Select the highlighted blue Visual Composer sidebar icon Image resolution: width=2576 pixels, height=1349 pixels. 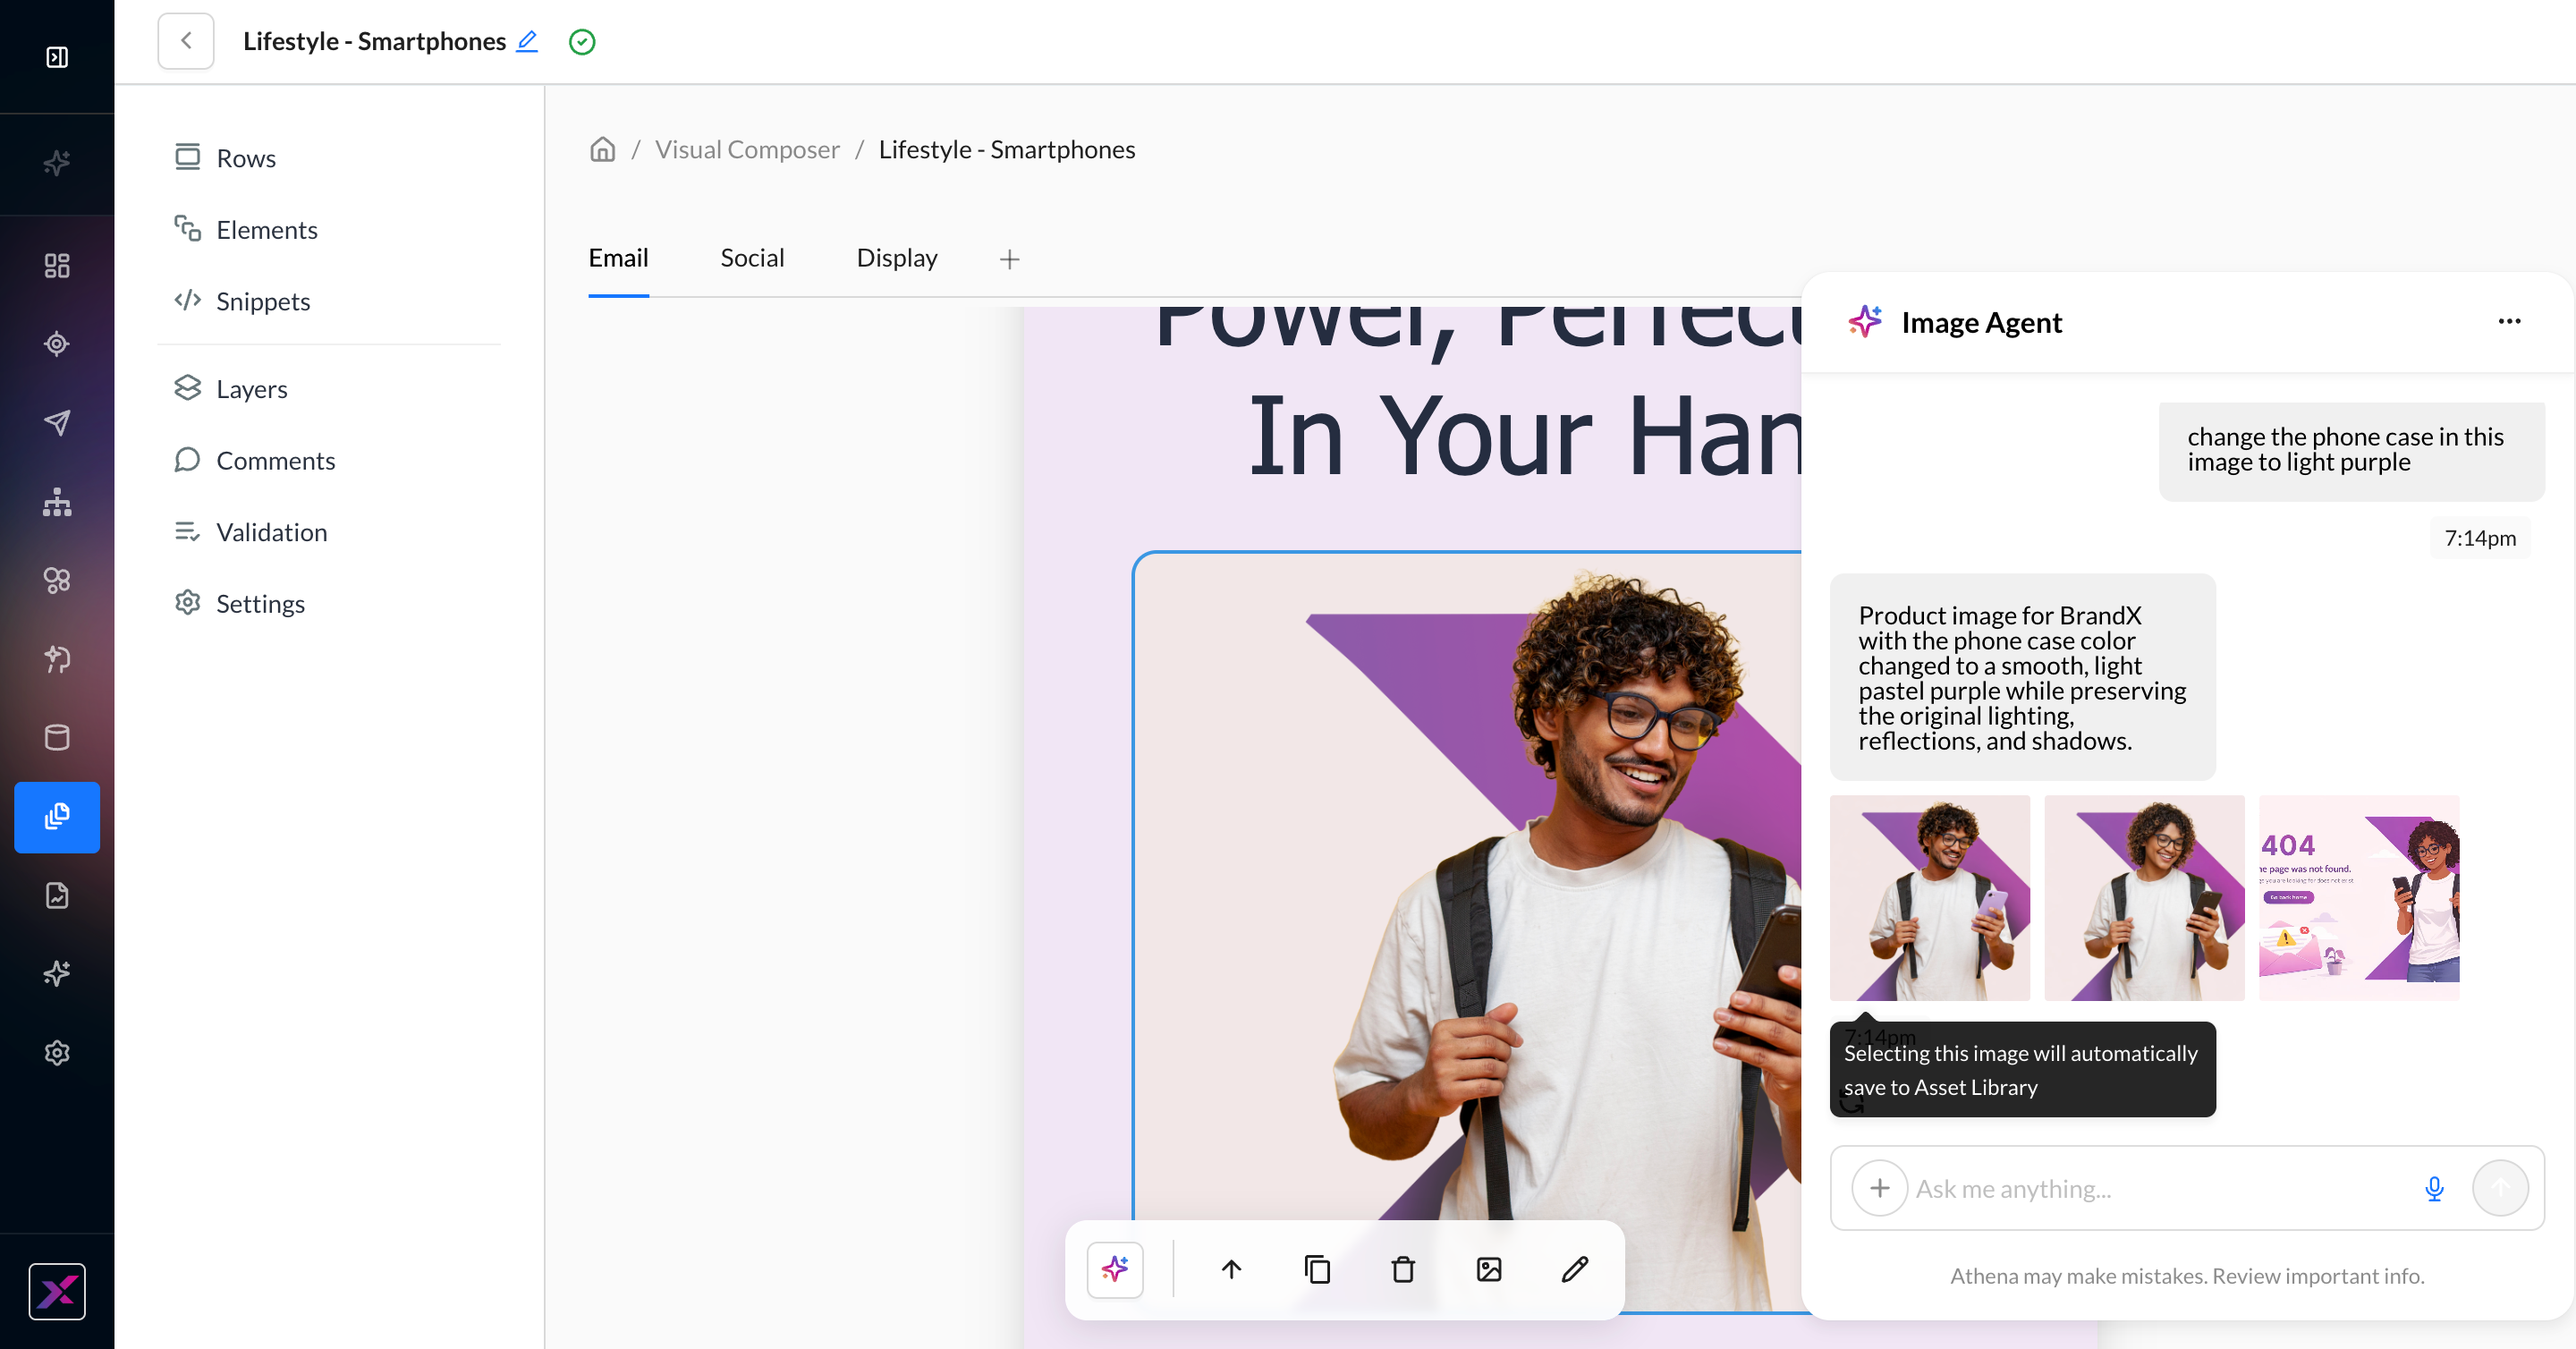[57, 817]
